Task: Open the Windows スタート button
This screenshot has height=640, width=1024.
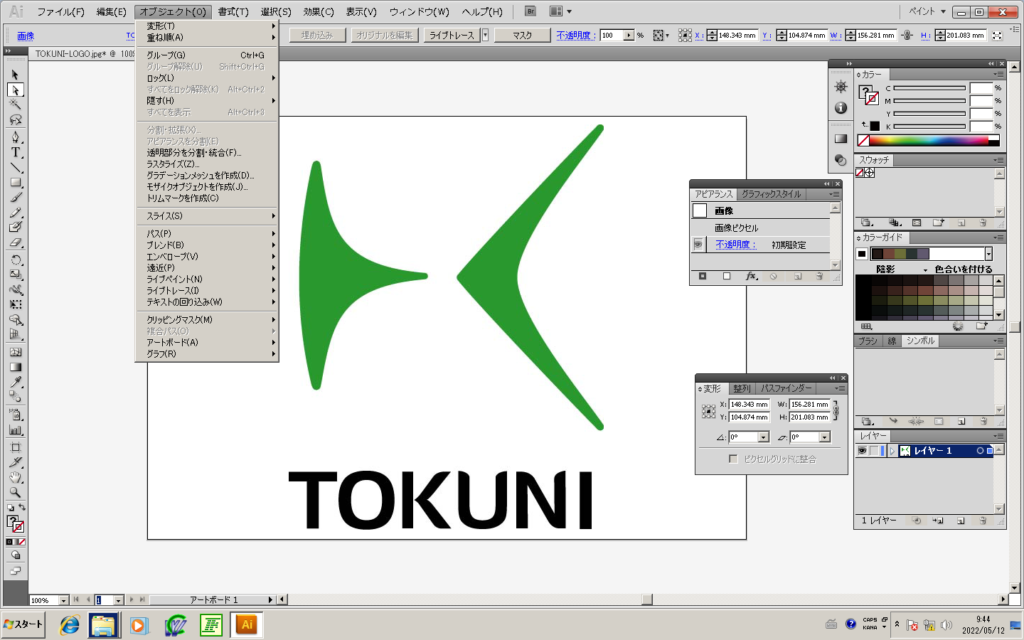Action: 24,624
